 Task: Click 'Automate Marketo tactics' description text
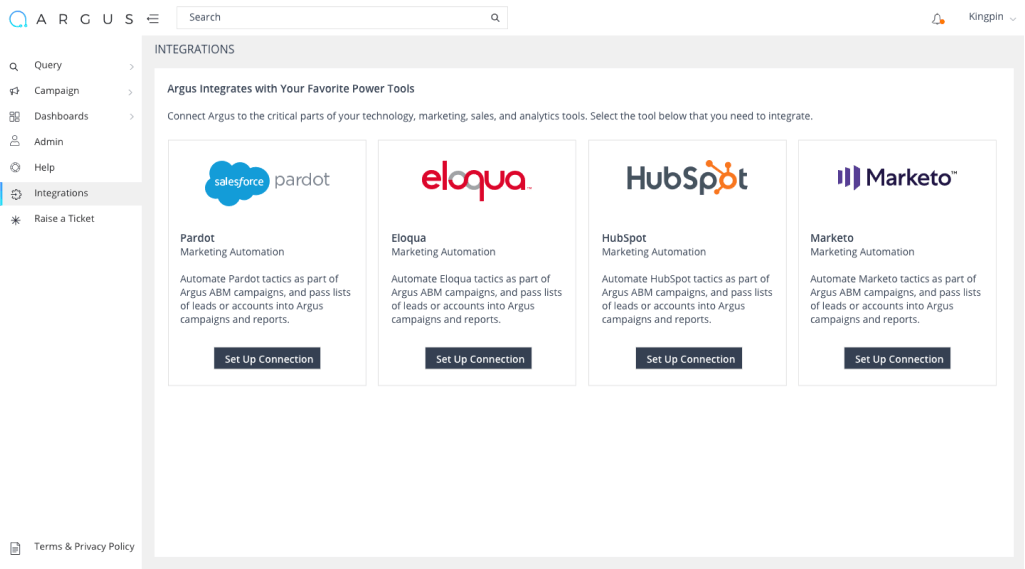[x=896, y=299]
